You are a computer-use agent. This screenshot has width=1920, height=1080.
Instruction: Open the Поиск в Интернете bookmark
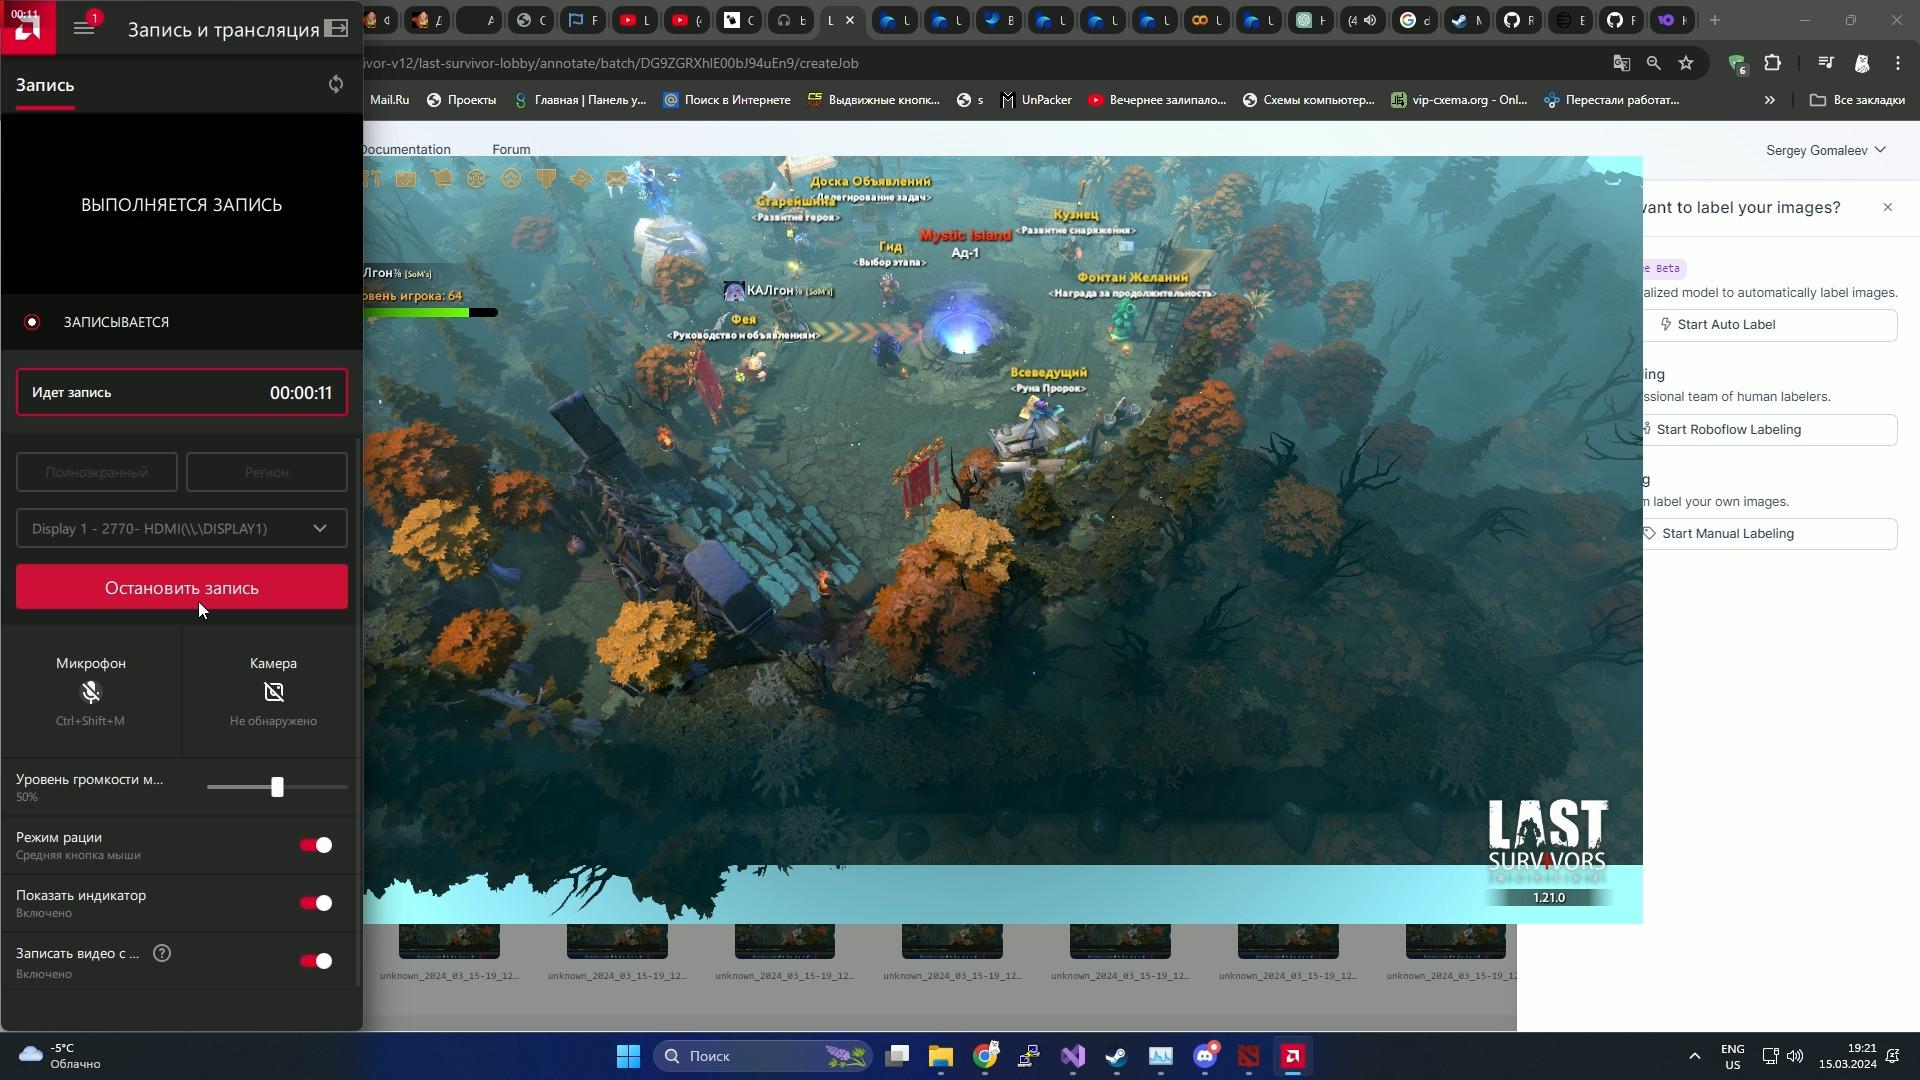tap(727, 100)
